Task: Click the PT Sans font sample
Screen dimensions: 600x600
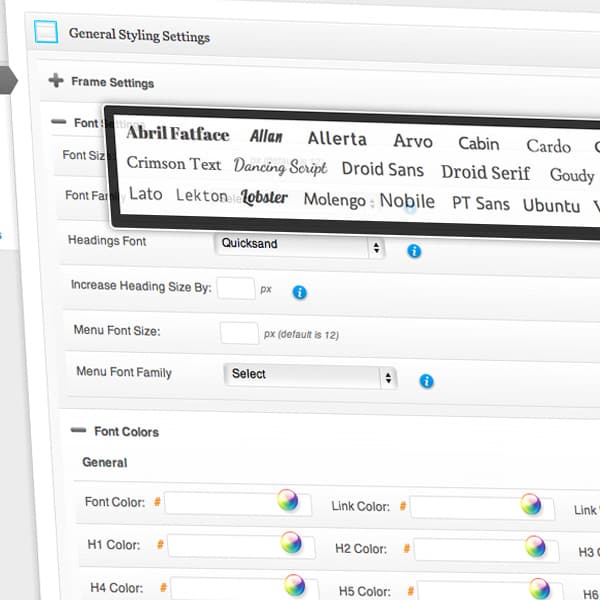Action: pyautogui.click(x=481, y=203)
